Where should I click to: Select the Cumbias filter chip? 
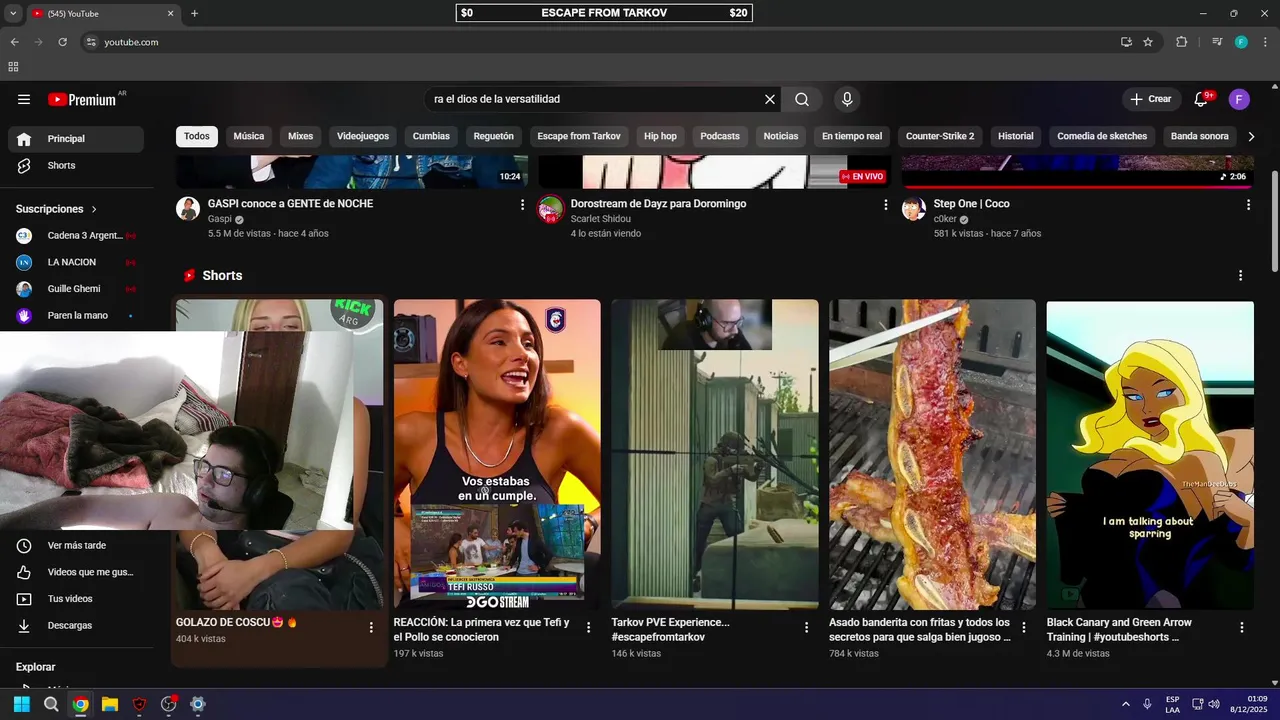(x=431, y=136)
